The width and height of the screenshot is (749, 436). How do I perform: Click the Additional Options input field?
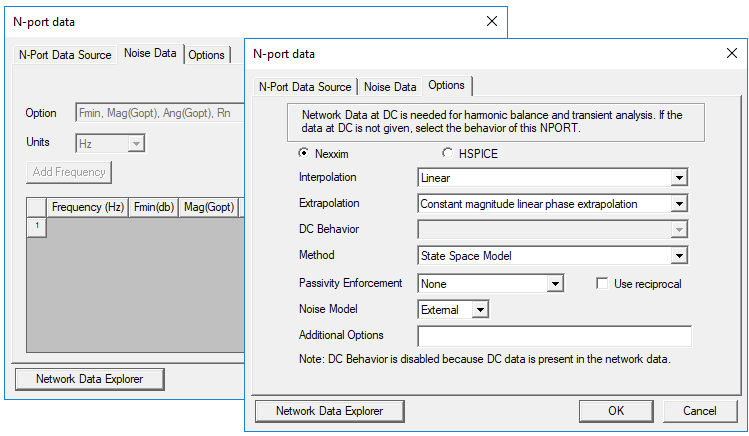pyautogui.click(x=554, y=336)
